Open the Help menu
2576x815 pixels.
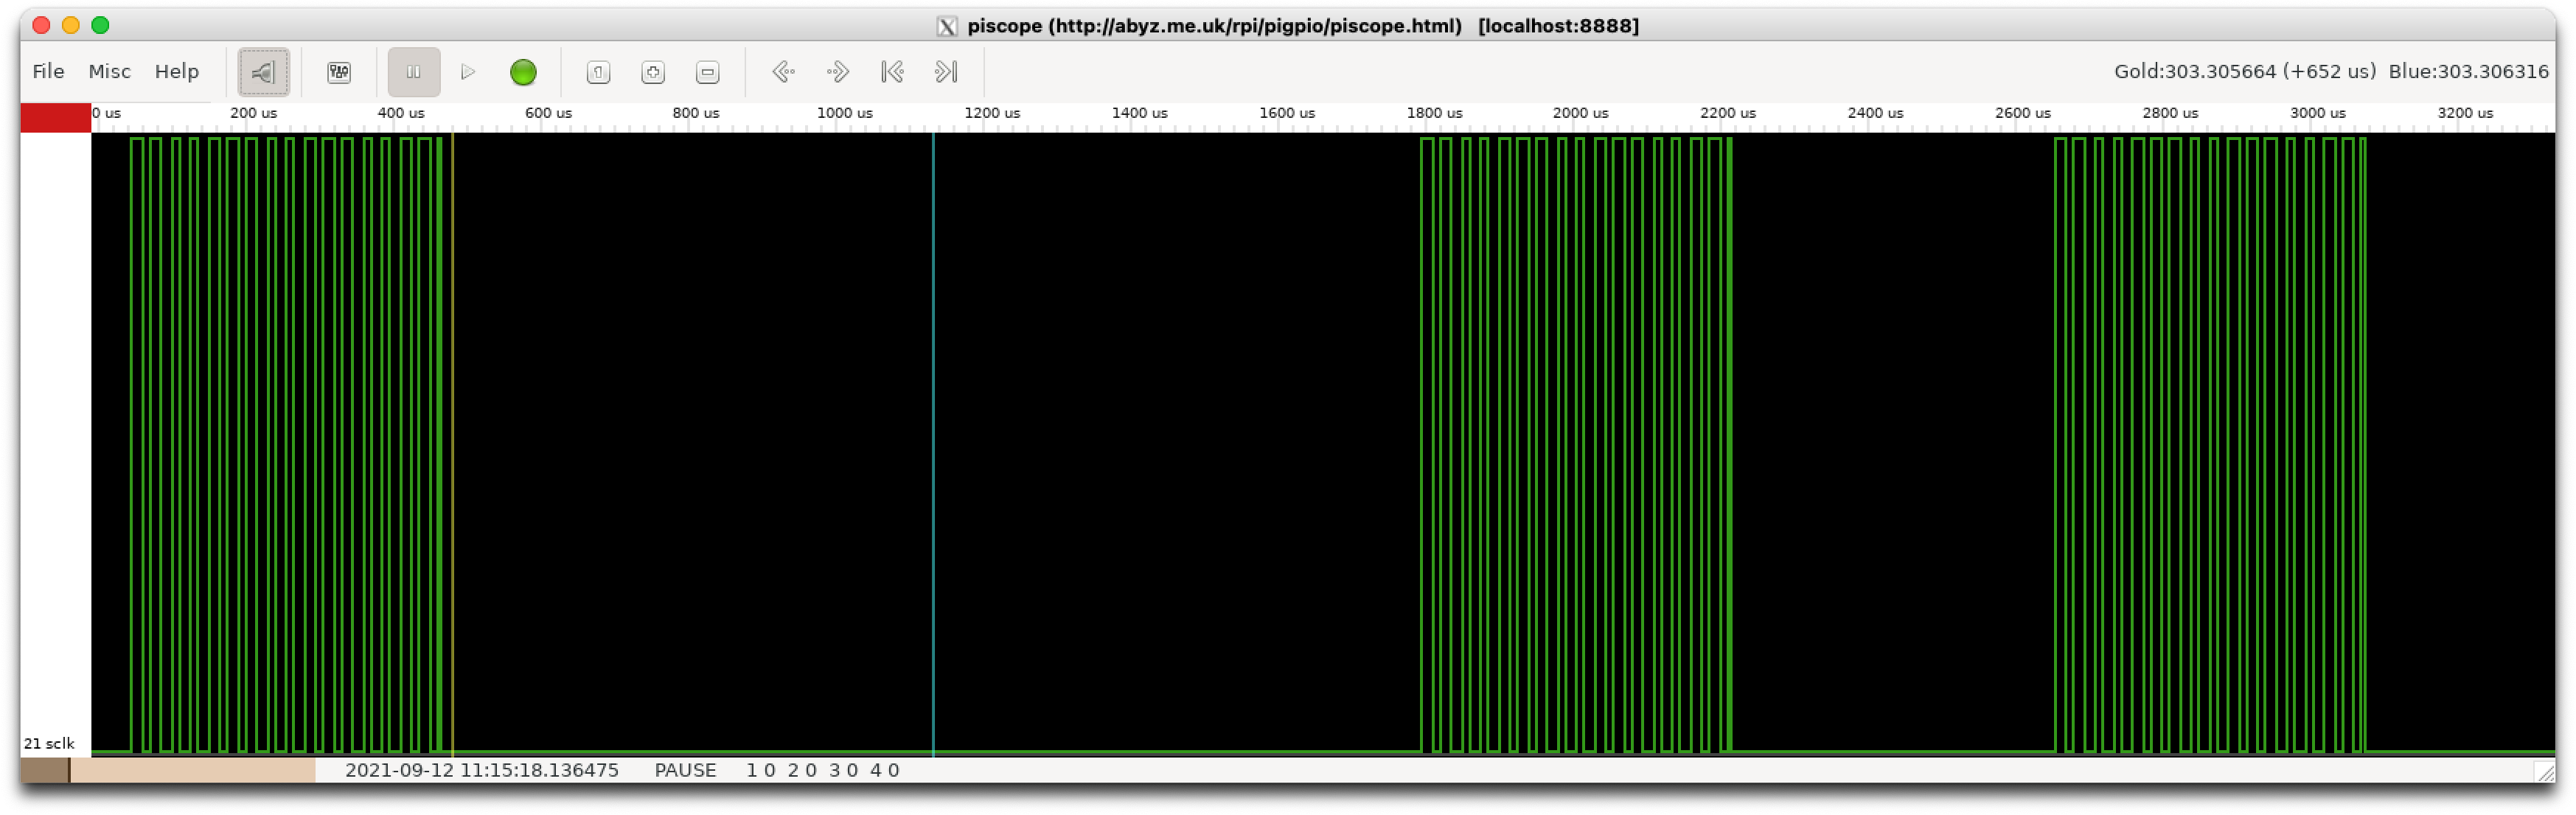coord(177,72)
